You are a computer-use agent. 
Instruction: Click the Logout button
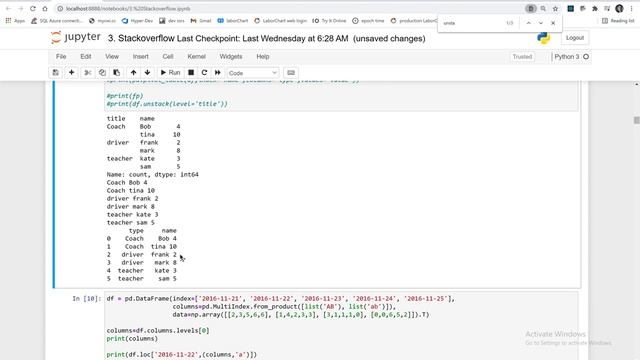(x=575, y=38)
